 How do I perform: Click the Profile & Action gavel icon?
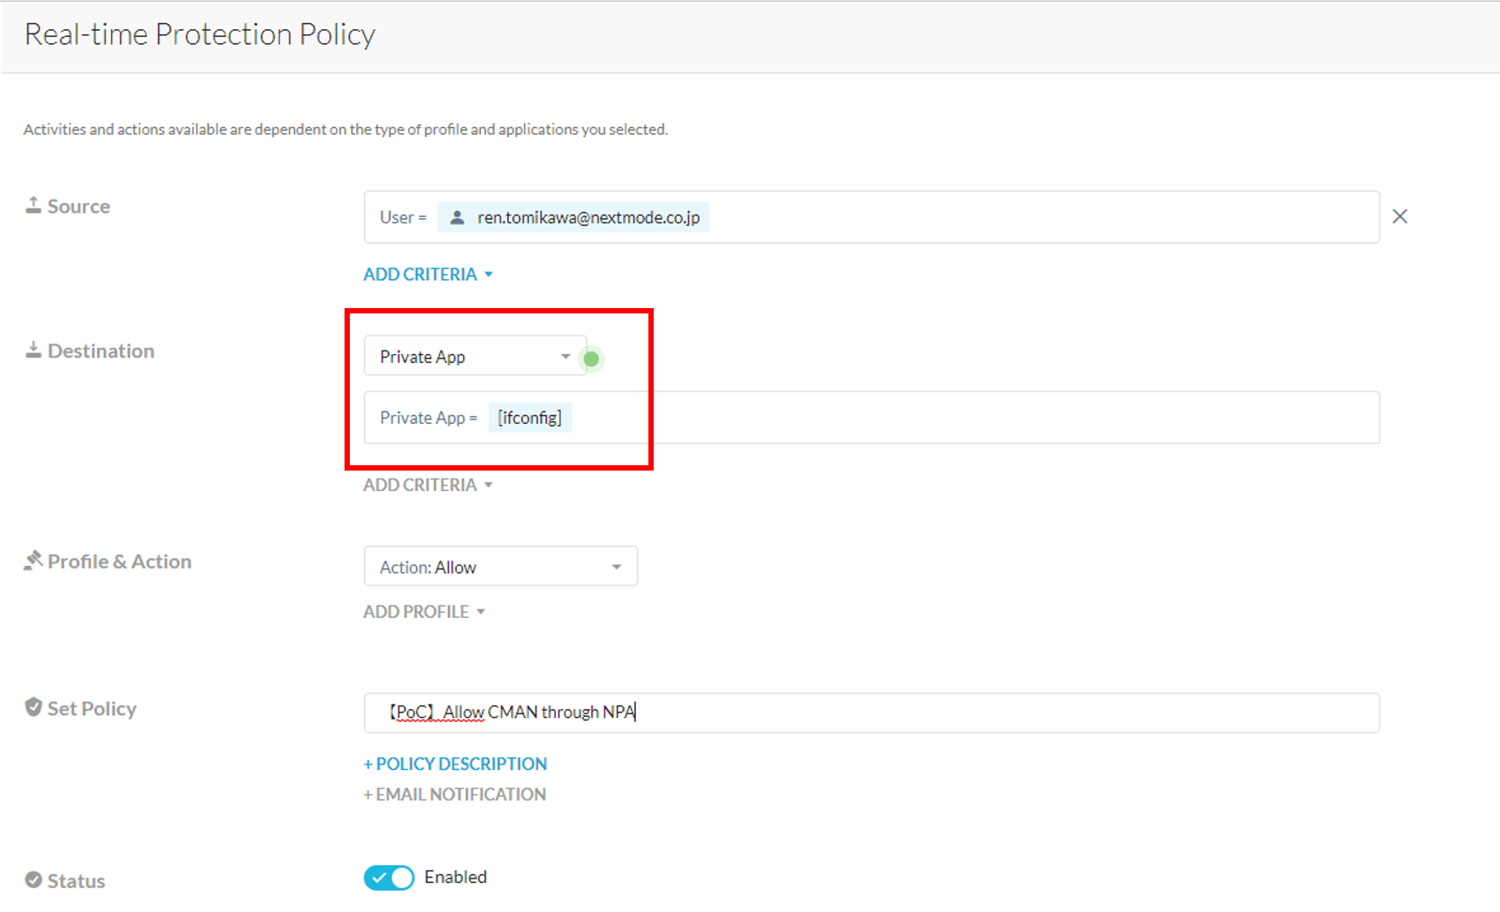33,560
